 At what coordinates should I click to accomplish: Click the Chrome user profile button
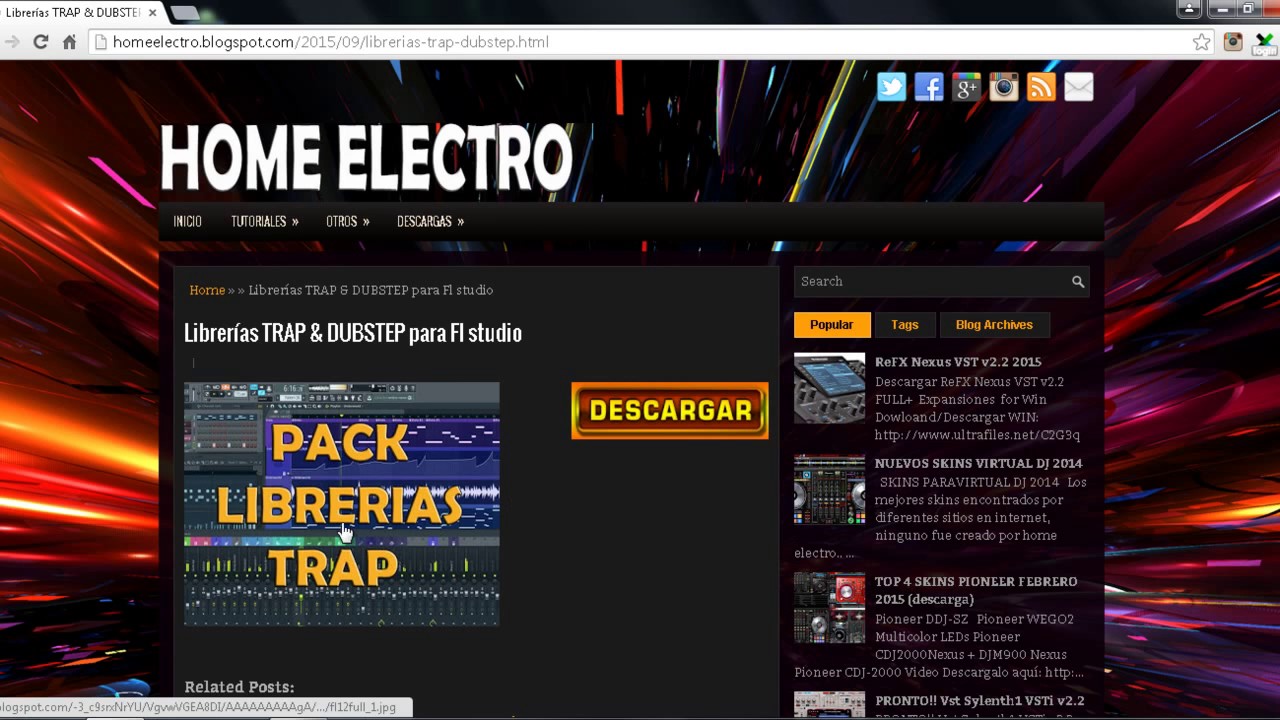pyautogui.click(x=1189, y=9)
